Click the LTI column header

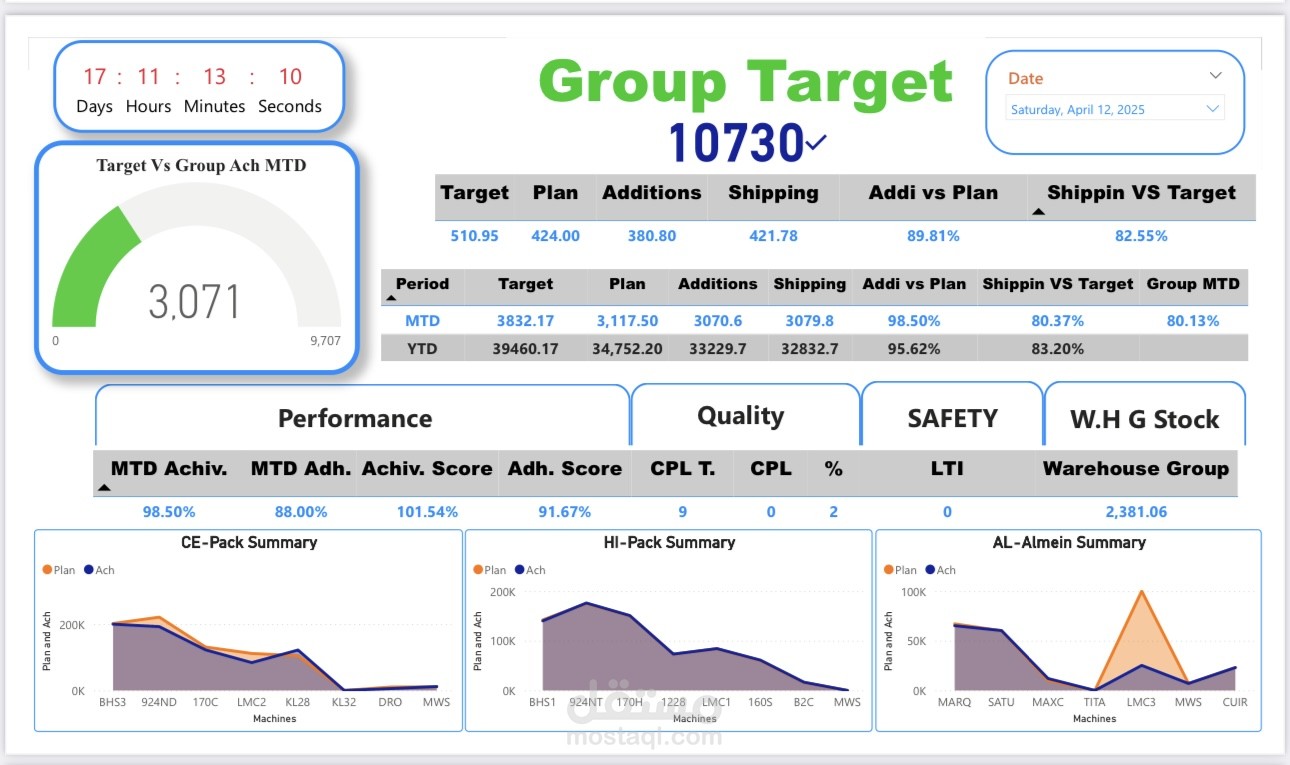946,468
